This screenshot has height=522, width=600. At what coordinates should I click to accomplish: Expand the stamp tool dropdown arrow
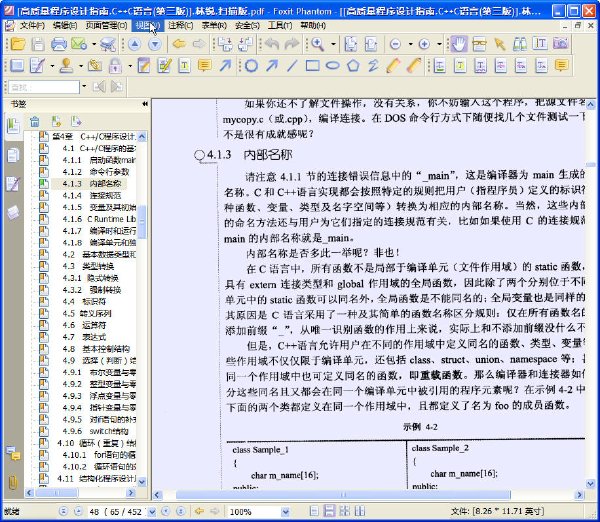(81, 66)
